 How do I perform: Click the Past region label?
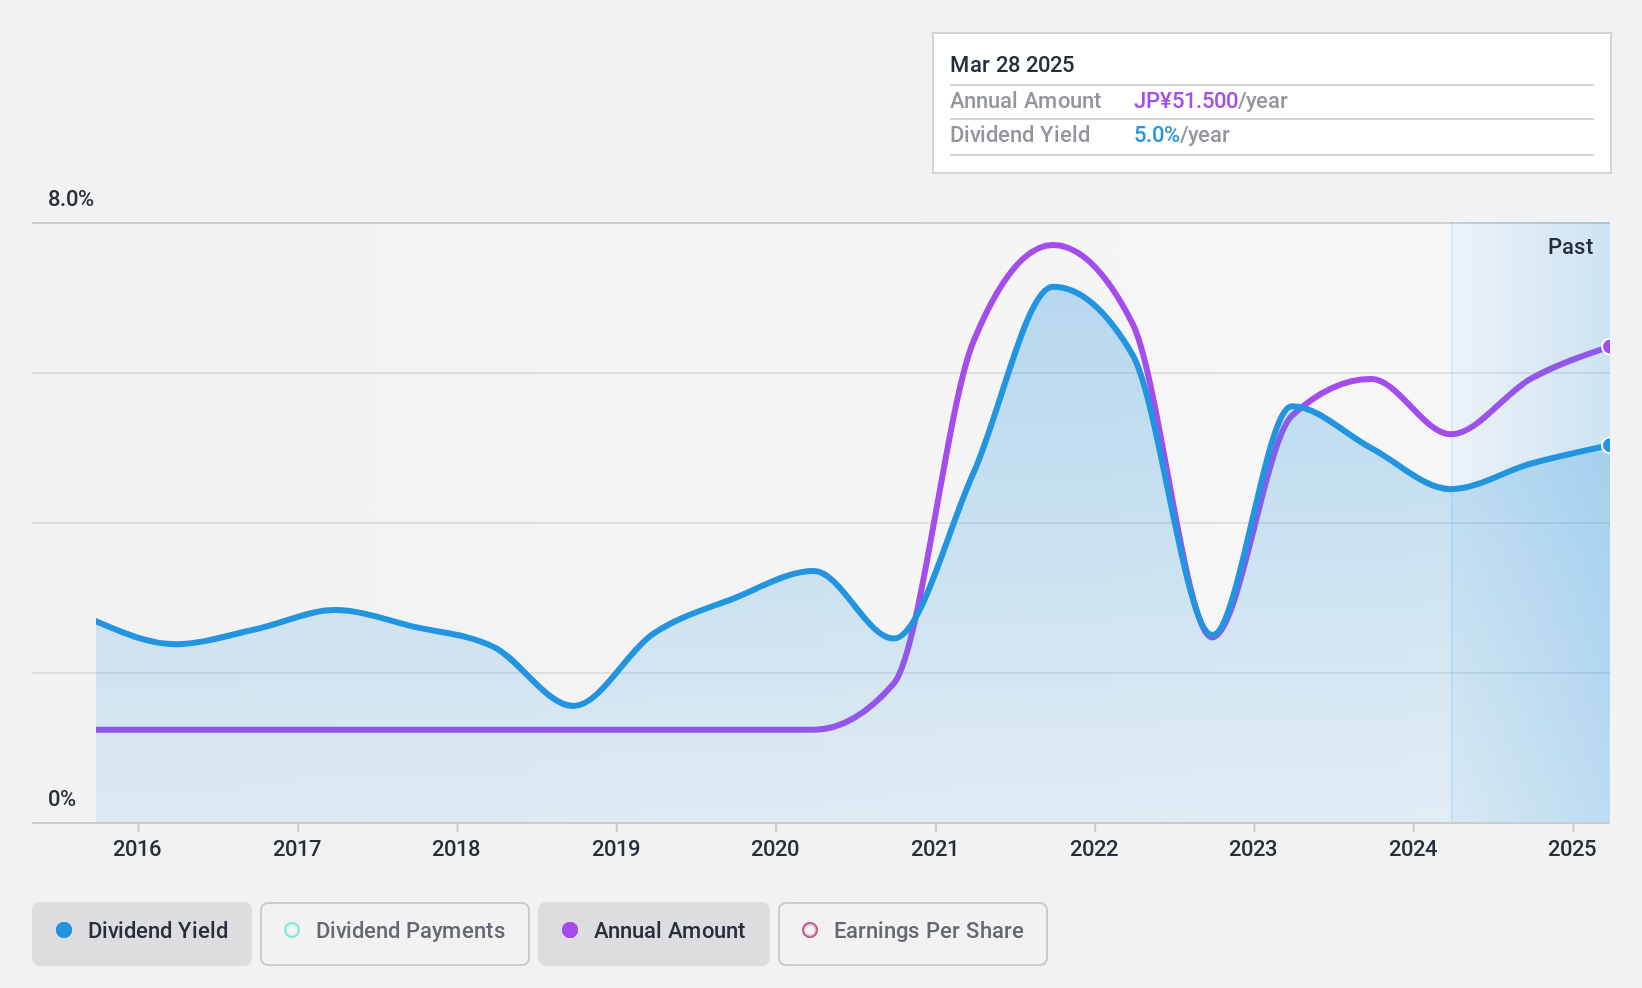(1570, 247)
